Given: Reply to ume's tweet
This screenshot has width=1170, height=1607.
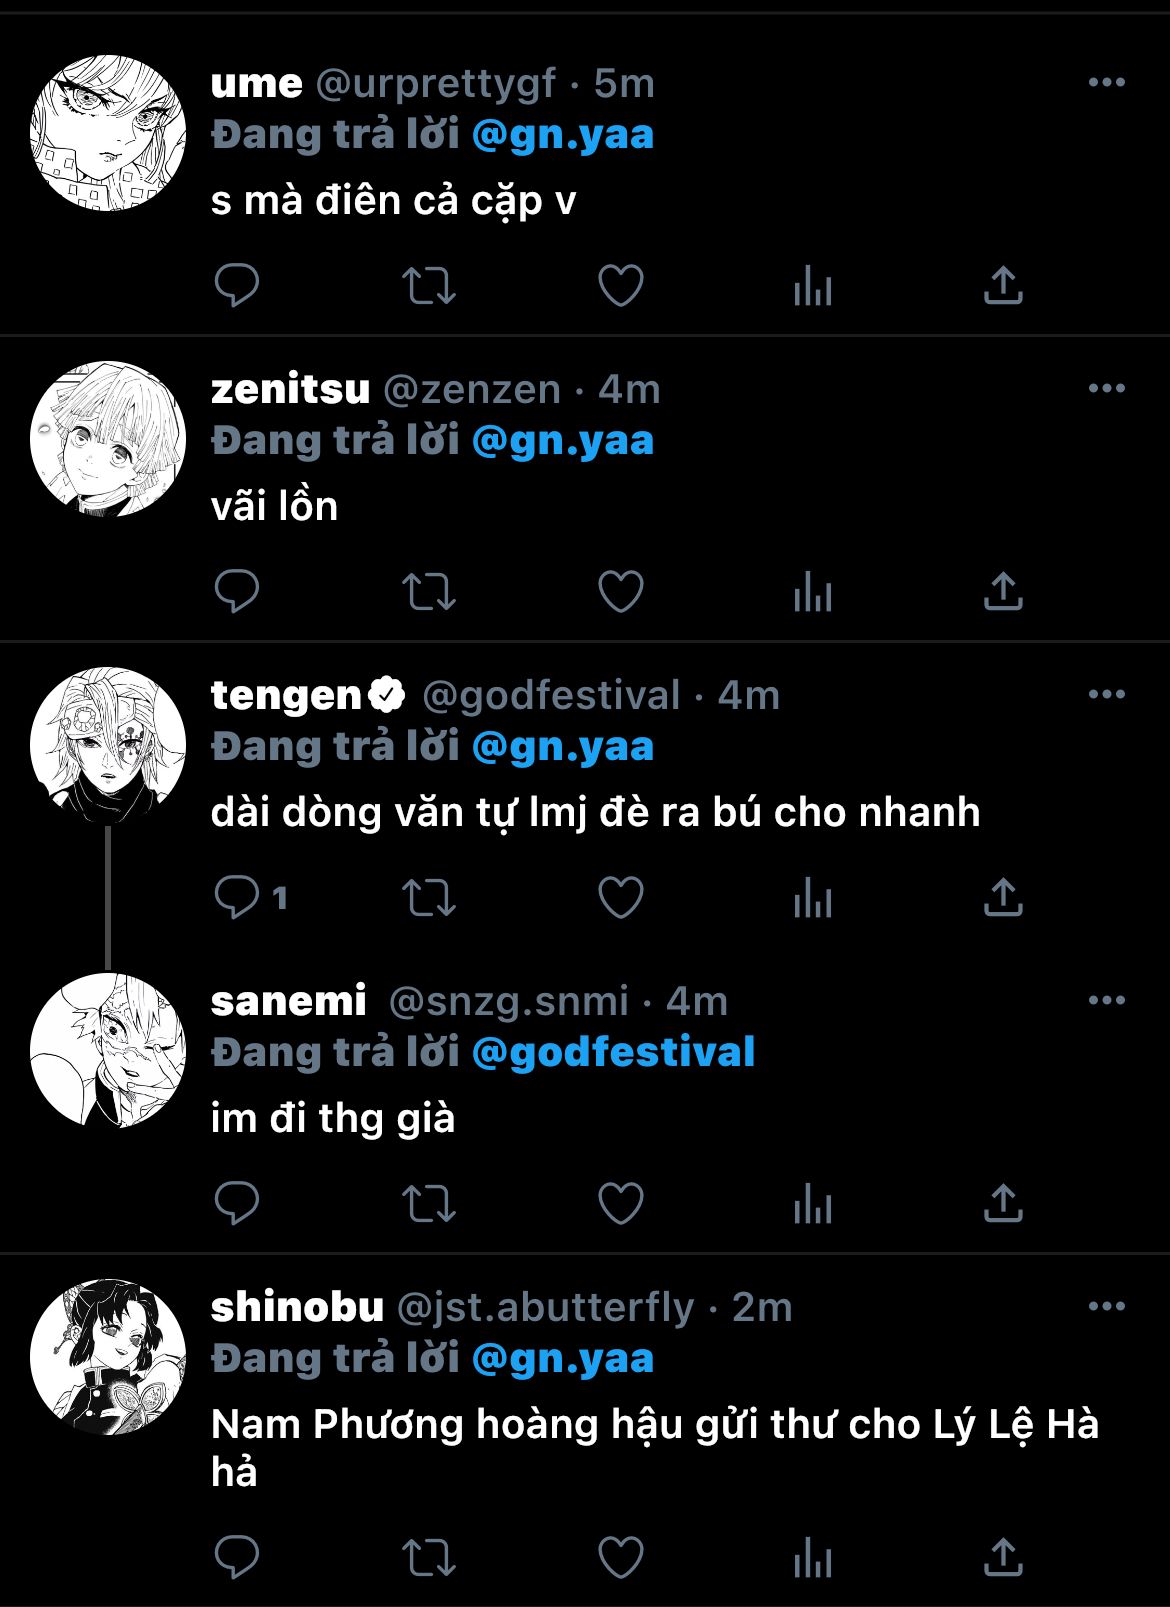Looking at the screenshot, I should pyautogui.click(x=237, y=286).
